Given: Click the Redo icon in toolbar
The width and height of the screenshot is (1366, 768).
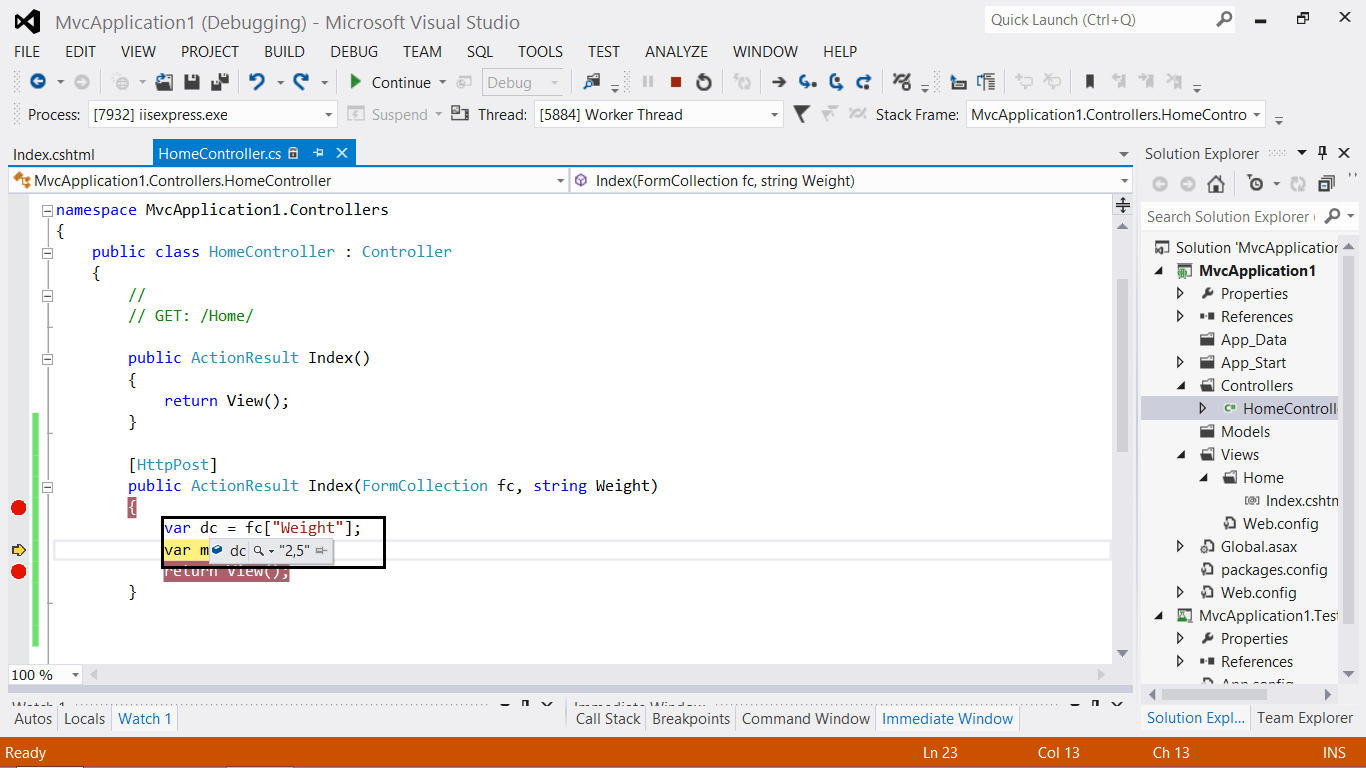Looking at the screenshot, I should pos(301,82).
